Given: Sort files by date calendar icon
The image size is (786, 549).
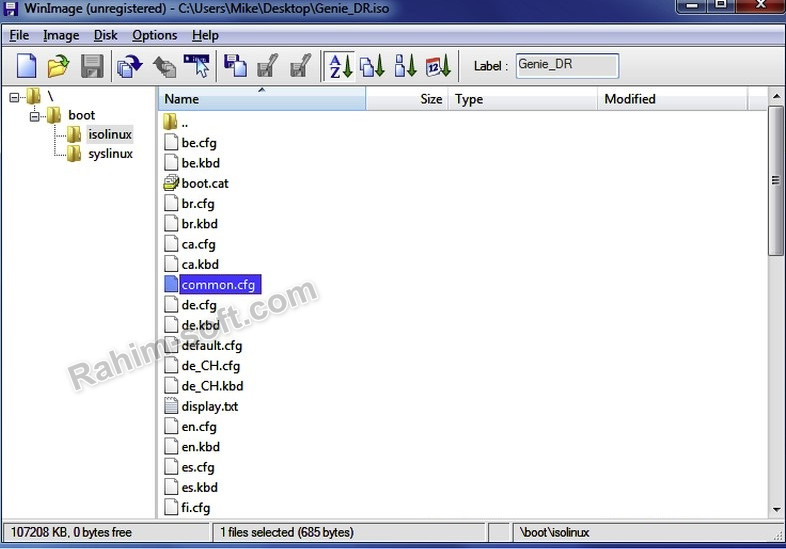Looking at the screenshot, I should [438, 66].
